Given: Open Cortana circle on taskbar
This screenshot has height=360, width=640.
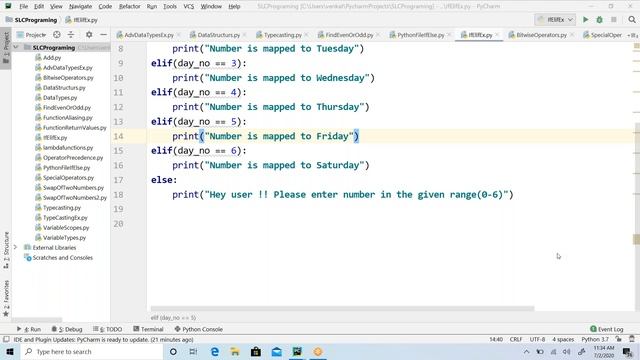Looking at the screenshot, I should click(x=173, y=351).
